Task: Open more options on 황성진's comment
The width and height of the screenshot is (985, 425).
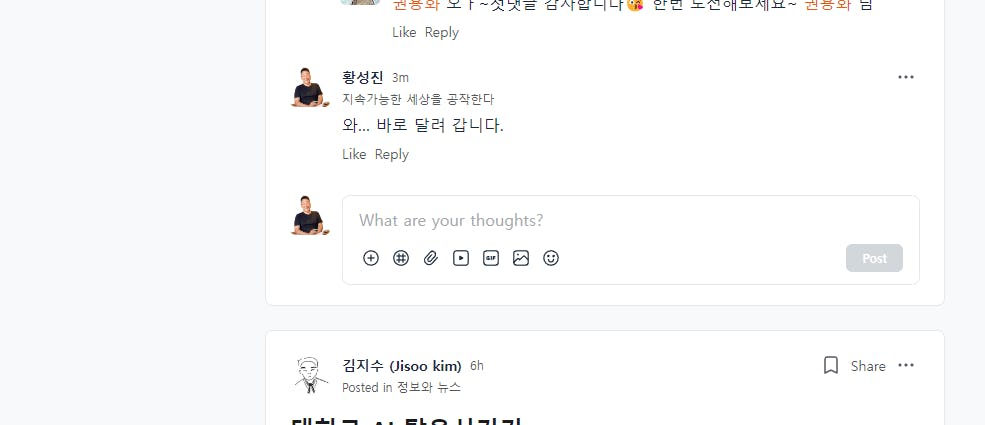Action: 906,77
